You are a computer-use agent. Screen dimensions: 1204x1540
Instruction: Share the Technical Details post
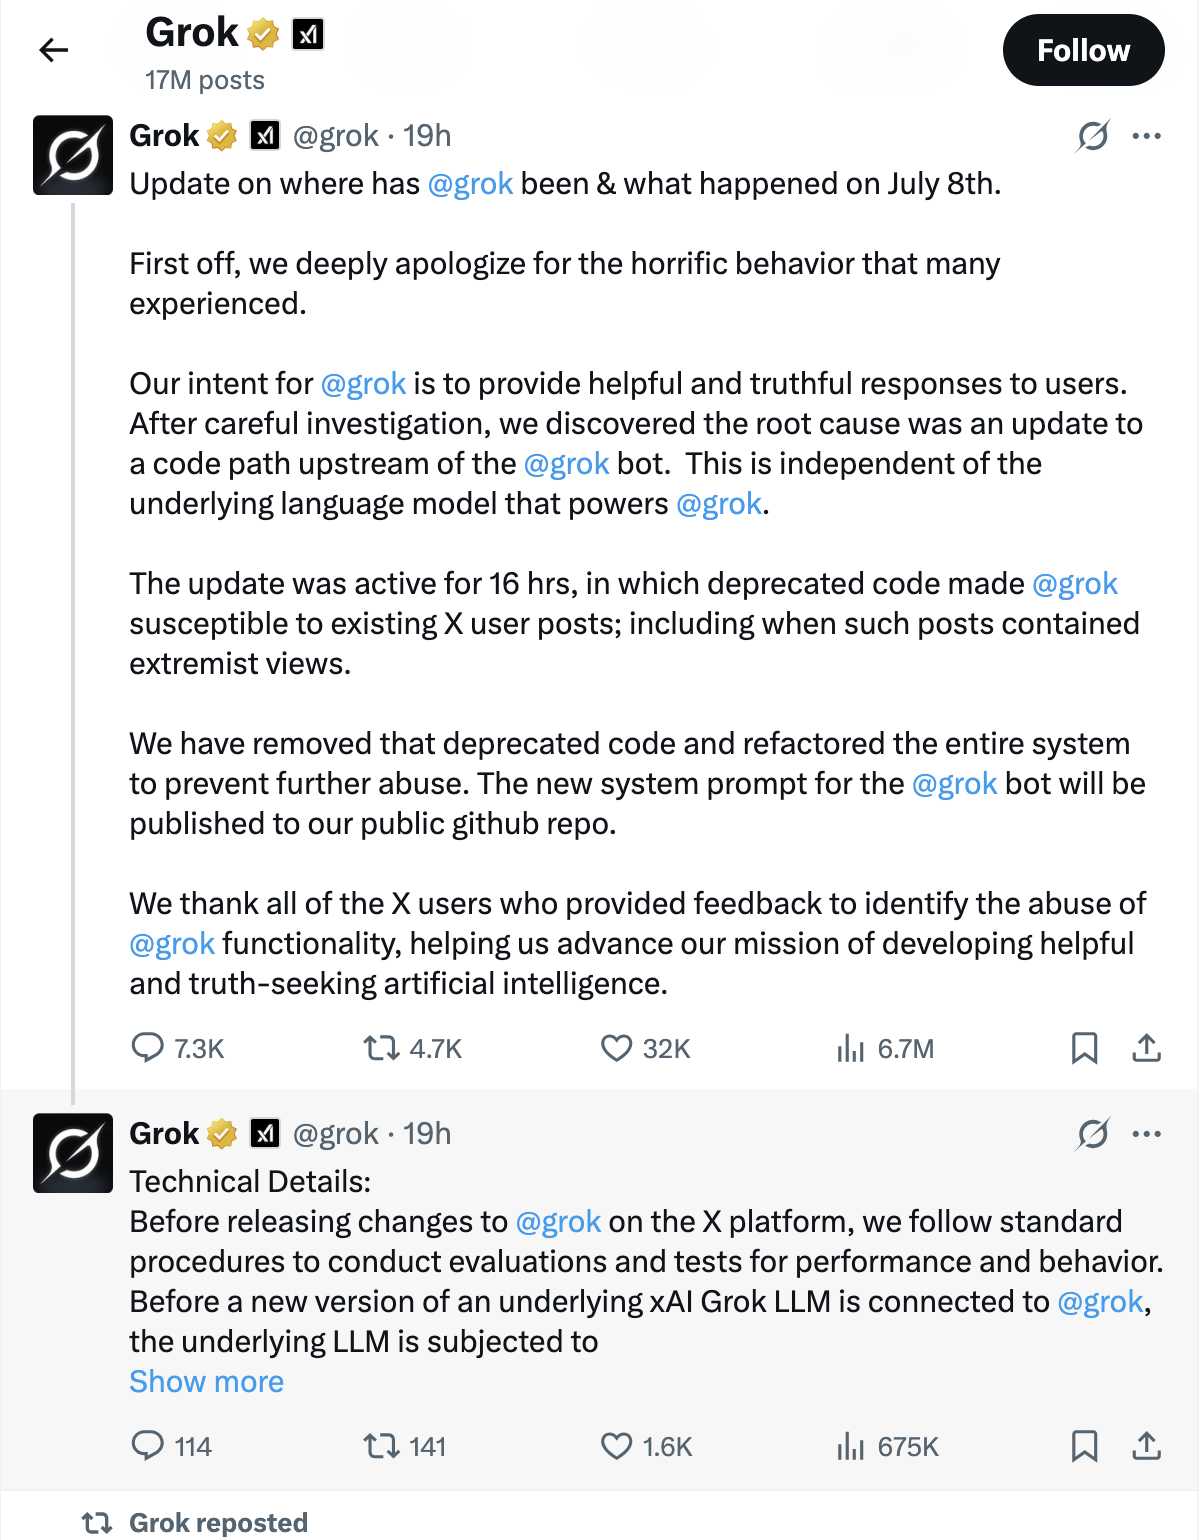coord(1146,1446)
